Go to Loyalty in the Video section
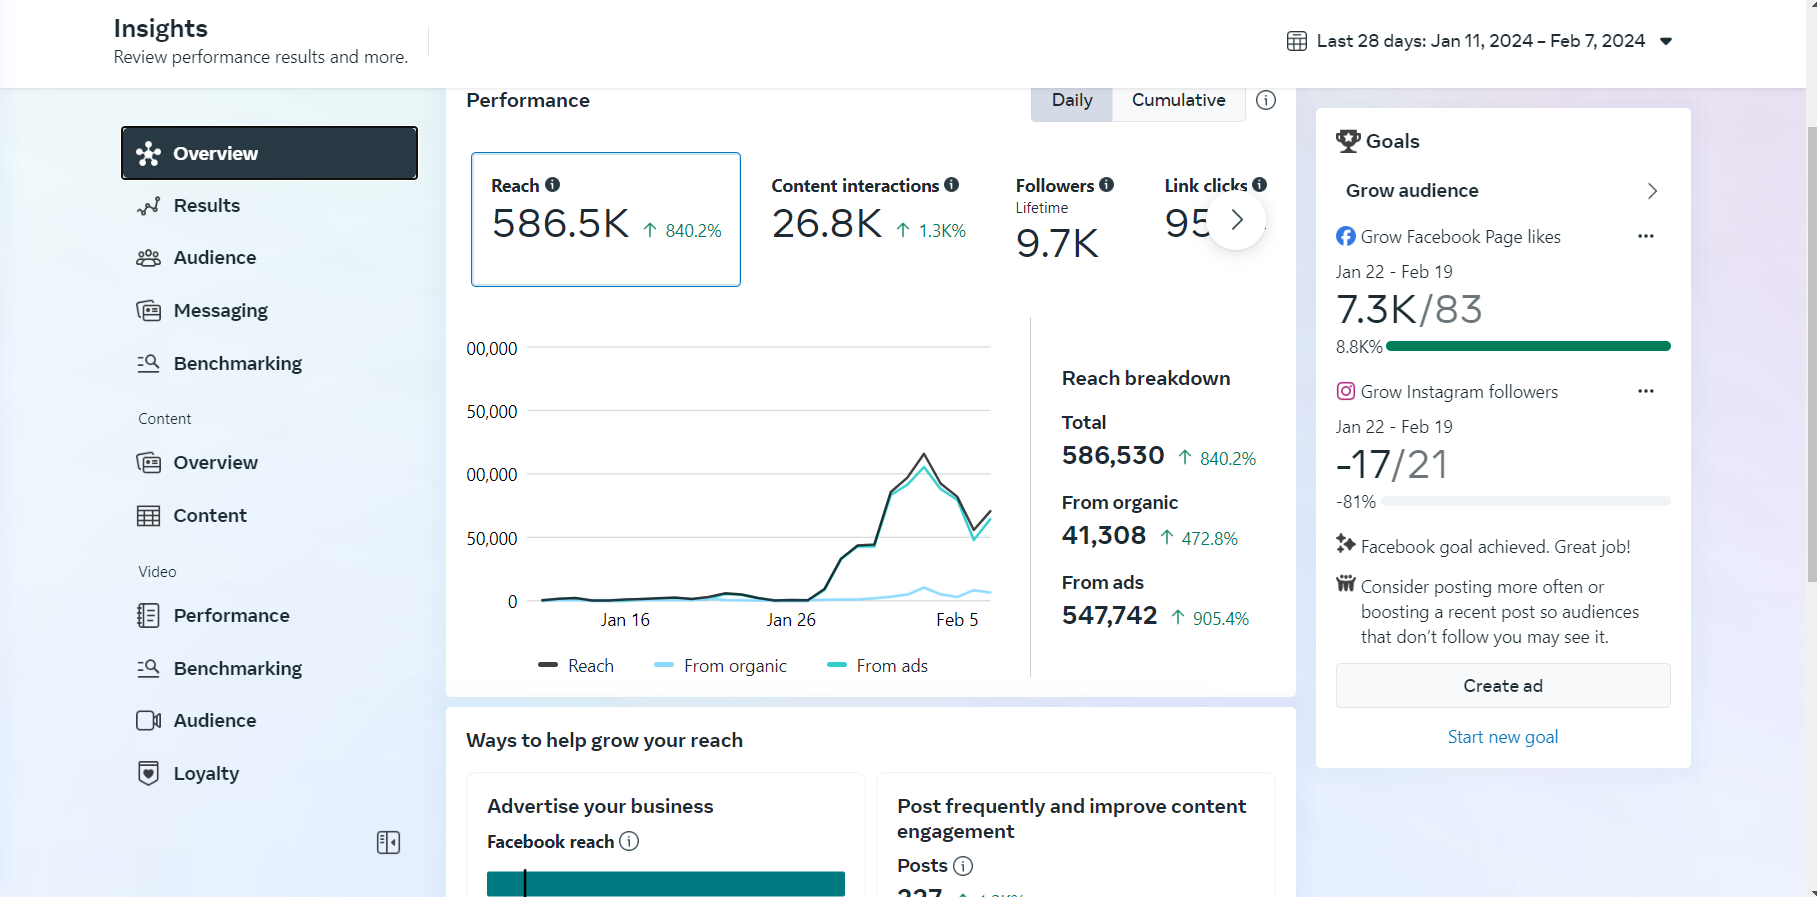This screenshot has width=1817, height=897. pos(206,773)
